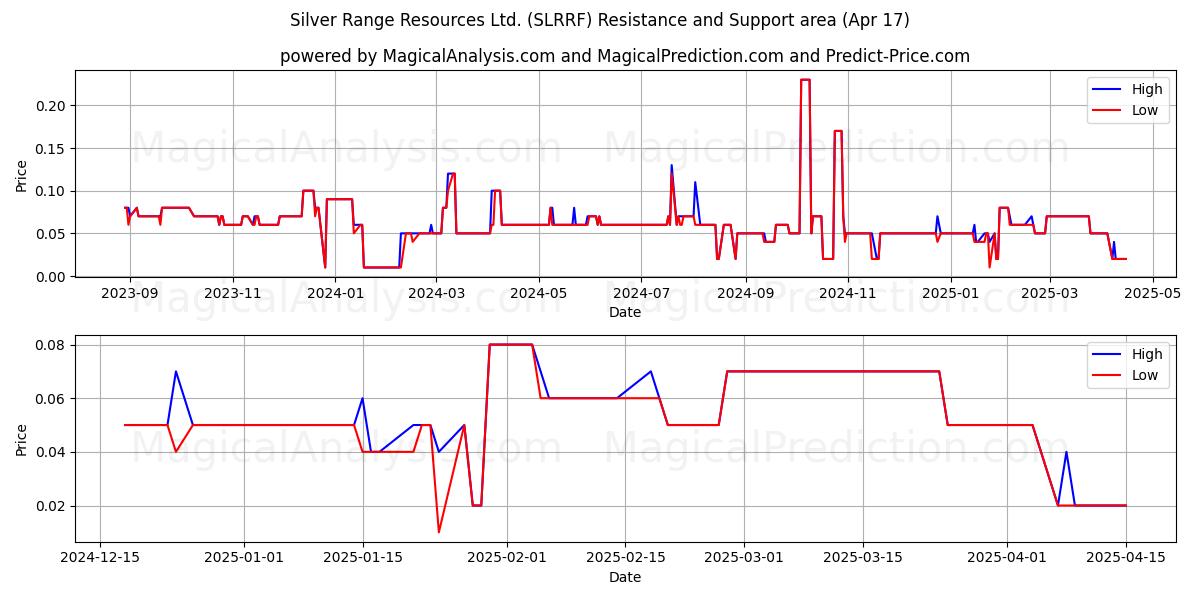Click the 0.01 low dip in bottom chart
The width and height of the screenshot is (1200, 600).
438,531
